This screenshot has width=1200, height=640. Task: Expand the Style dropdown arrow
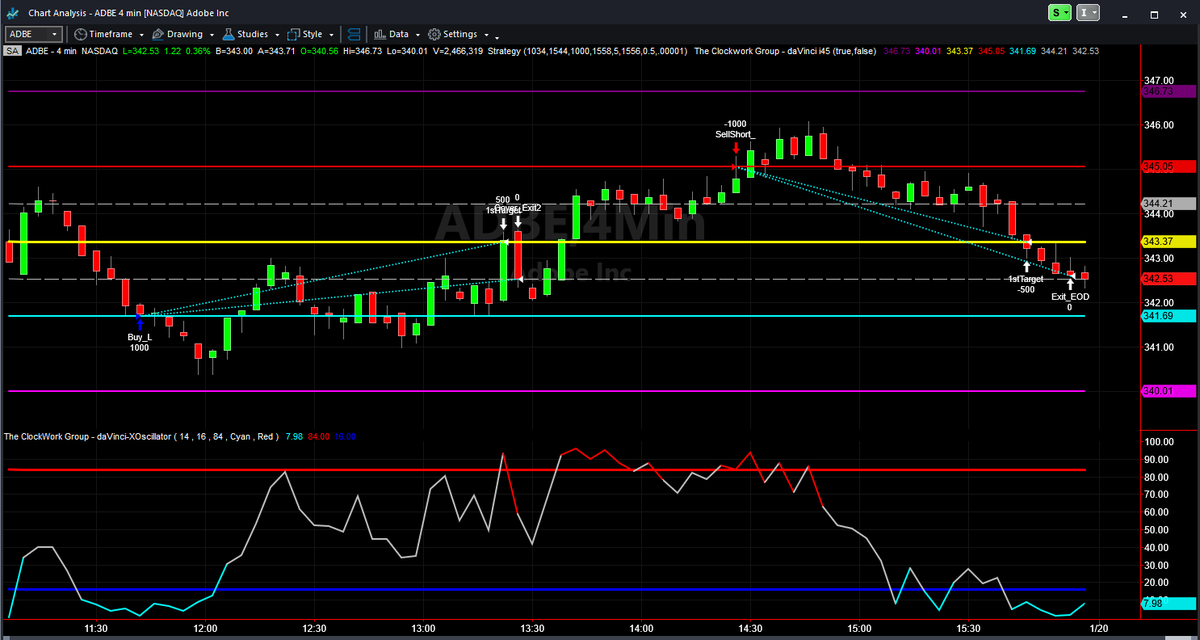click(x=331, y=34)
